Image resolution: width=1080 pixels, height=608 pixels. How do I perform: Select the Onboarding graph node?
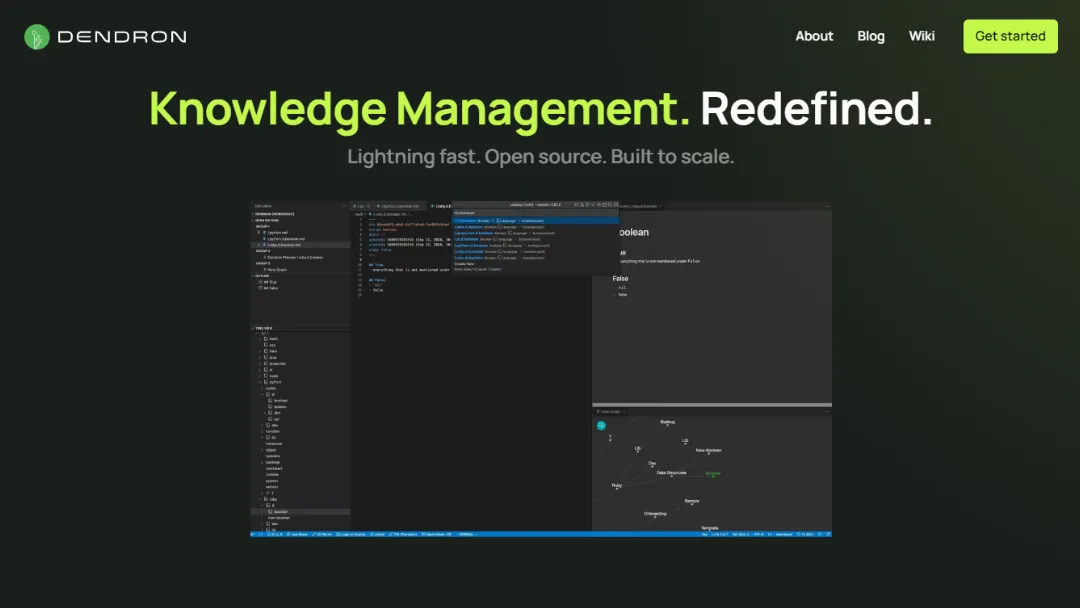[655, 514]
